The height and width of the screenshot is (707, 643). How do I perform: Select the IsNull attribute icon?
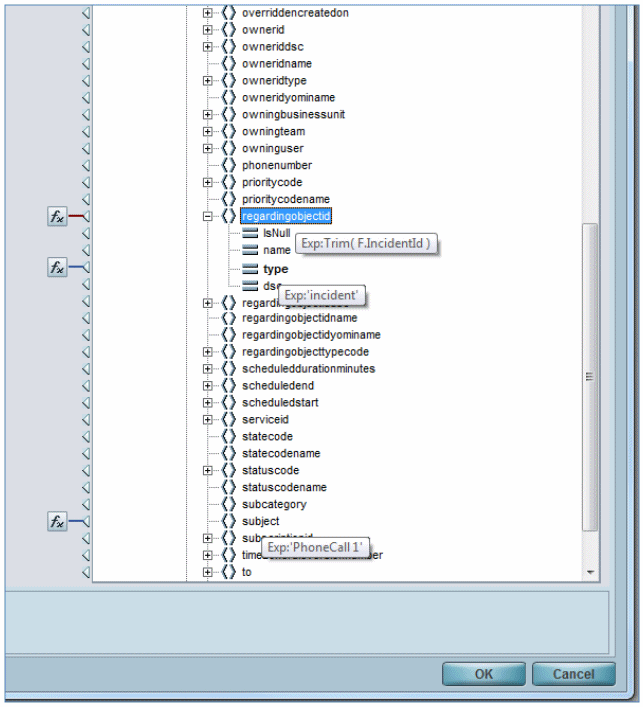[x=250, y=233]
